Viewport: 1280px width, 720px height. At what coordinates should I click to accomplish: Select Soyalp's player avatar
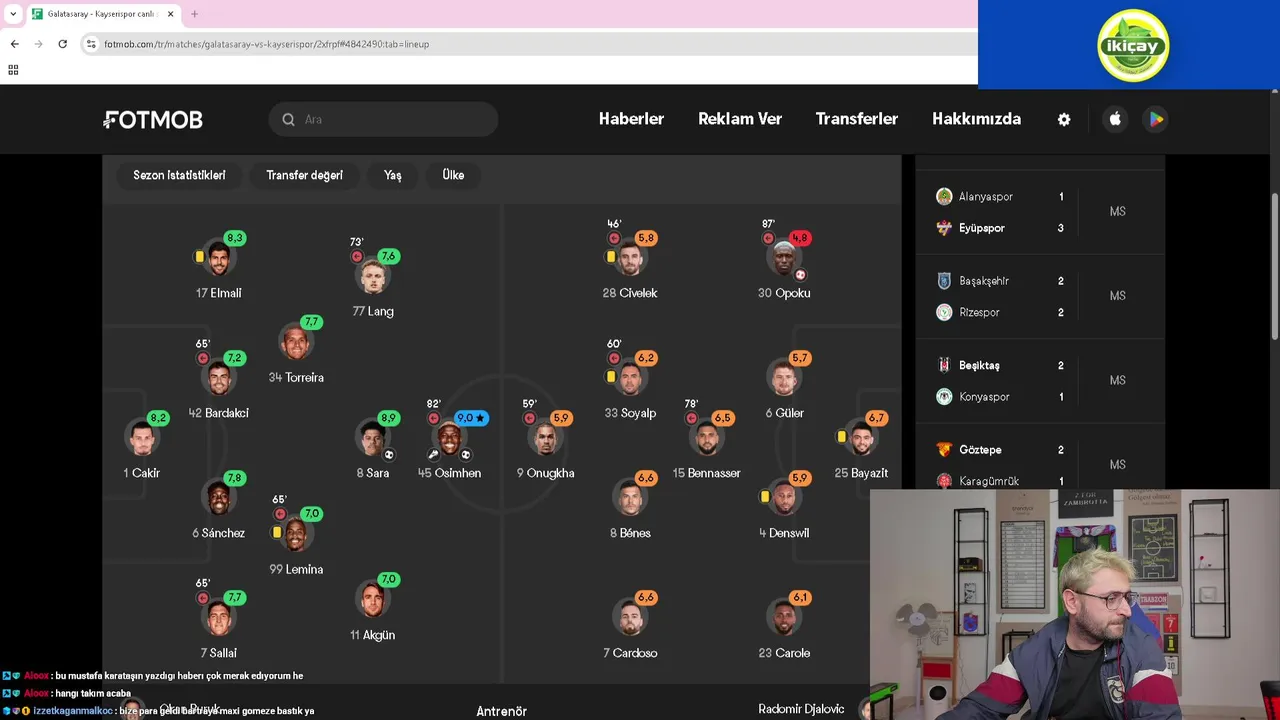click(630, 378)
